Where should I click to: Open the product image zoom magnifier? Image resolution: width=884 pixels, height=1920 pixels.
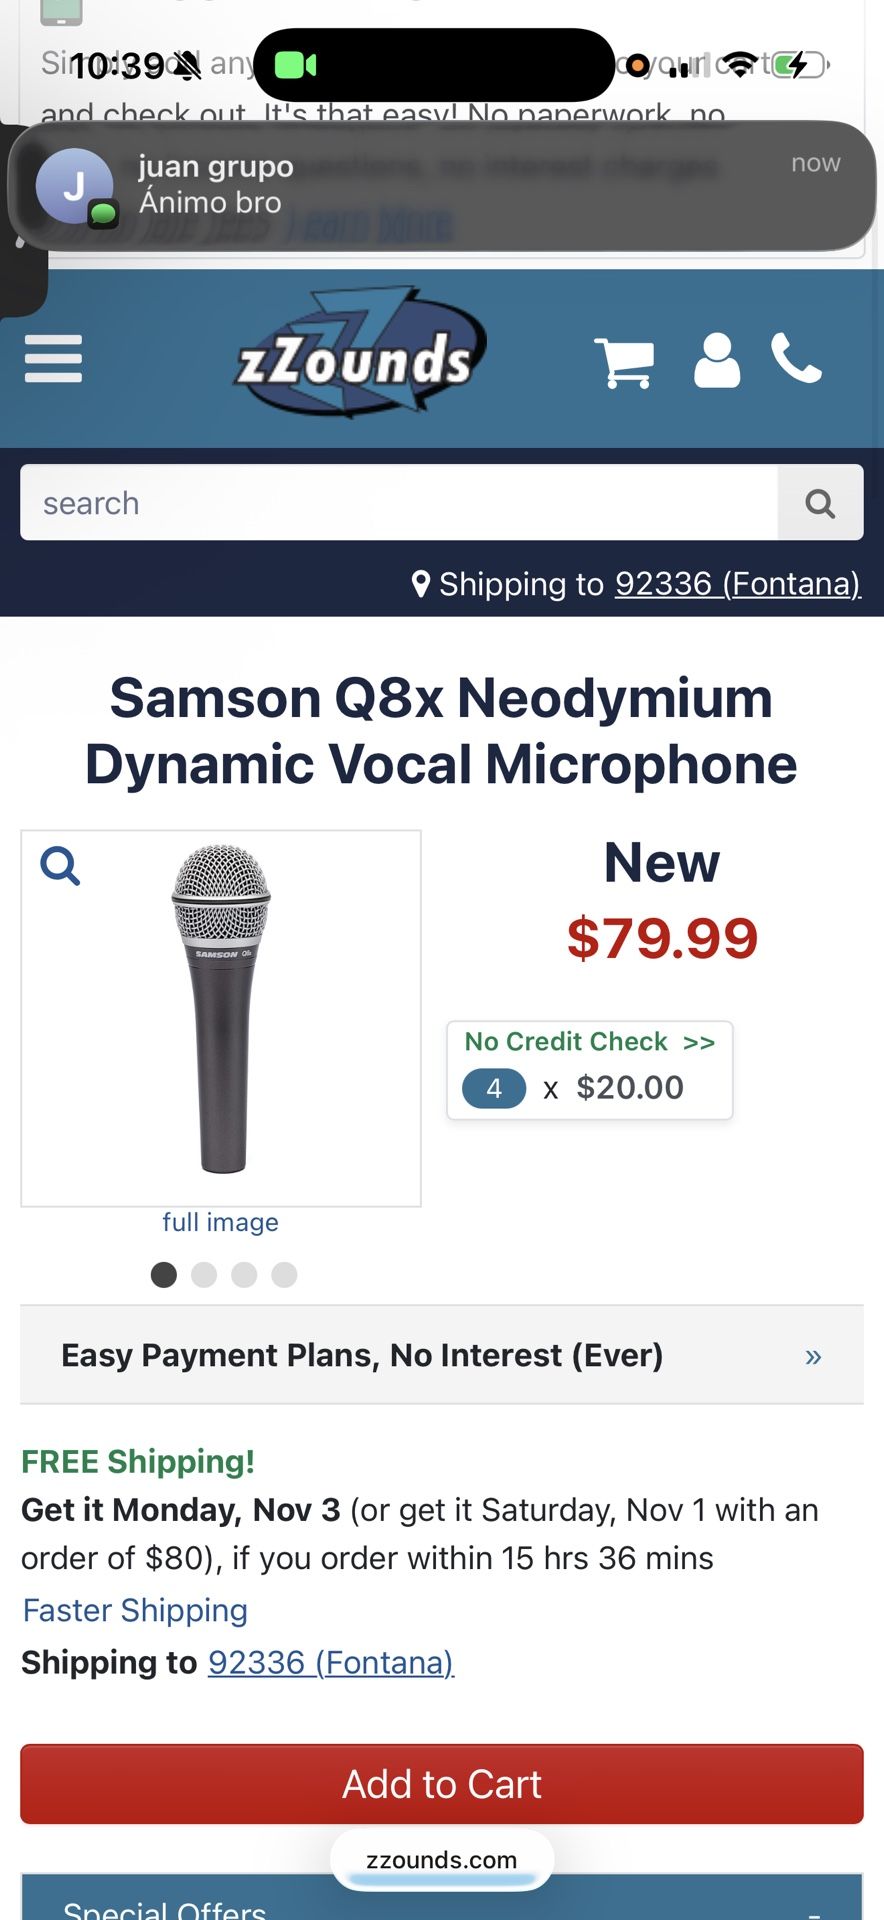pyautogui.click(x=60, y=866)
